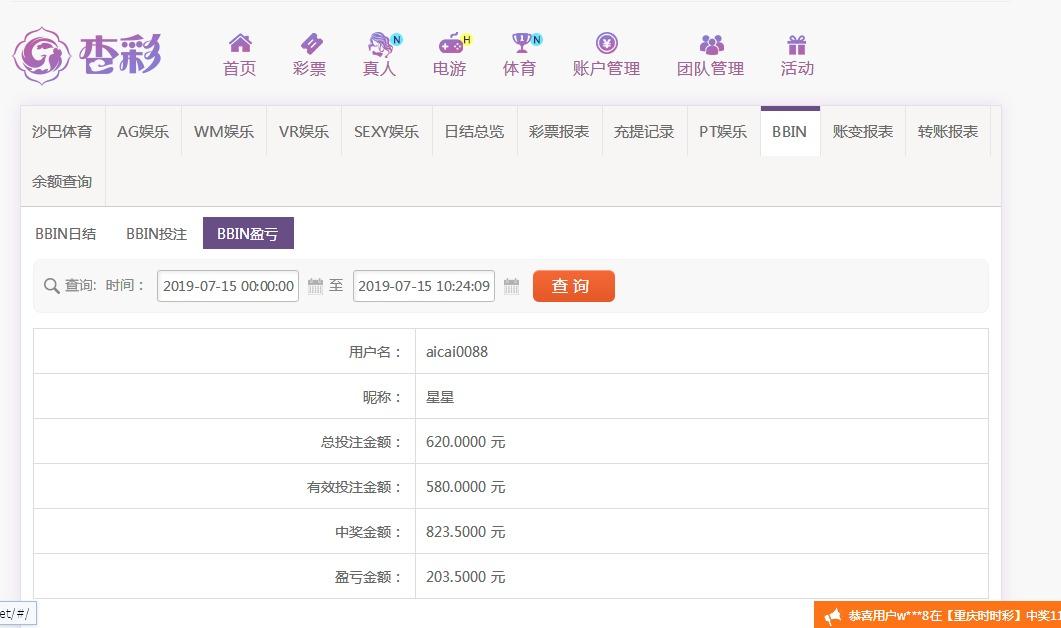The image size is (1061, 628).
Task: Open the 余额查询 tab
Action: pos(62,182)
